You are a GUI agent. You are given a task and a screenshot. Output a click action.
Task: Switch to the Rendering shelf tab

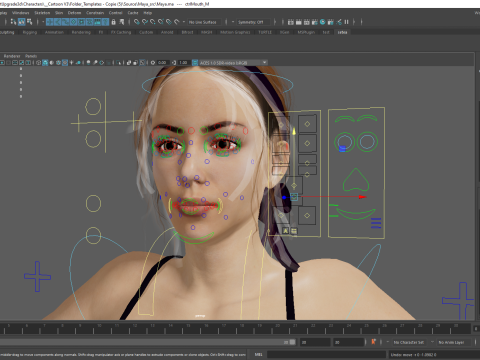click(81, 32)
